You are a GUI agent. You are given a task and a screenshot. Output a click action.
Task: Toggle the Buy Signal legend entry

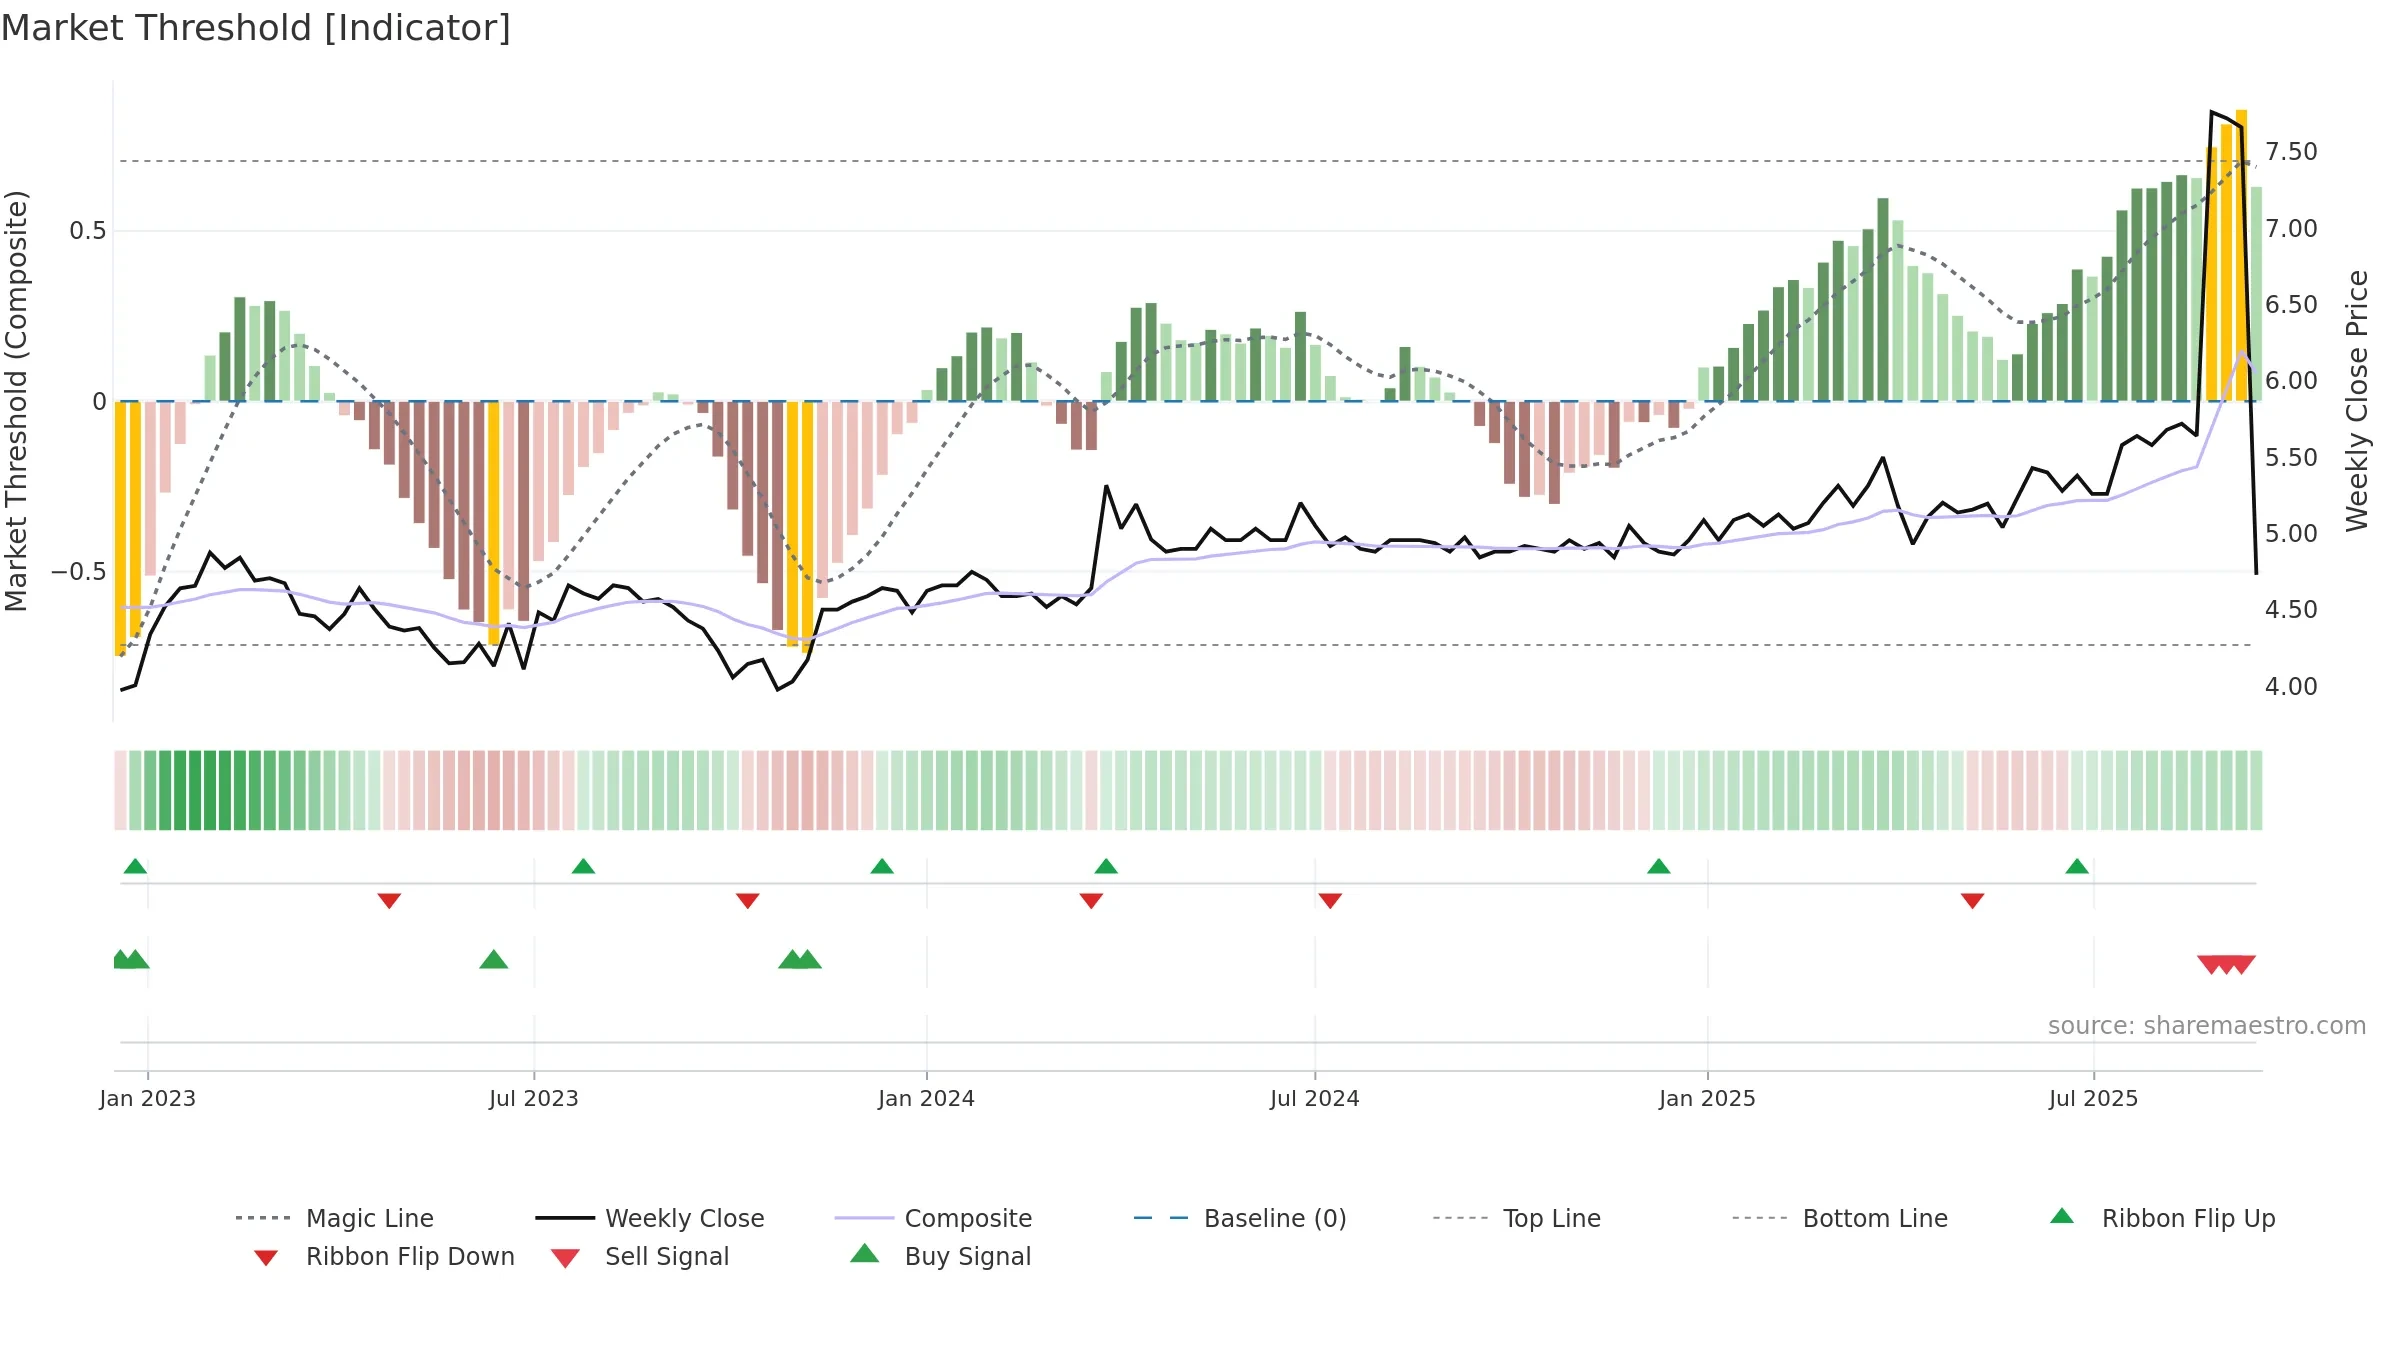pos(940,1256)
